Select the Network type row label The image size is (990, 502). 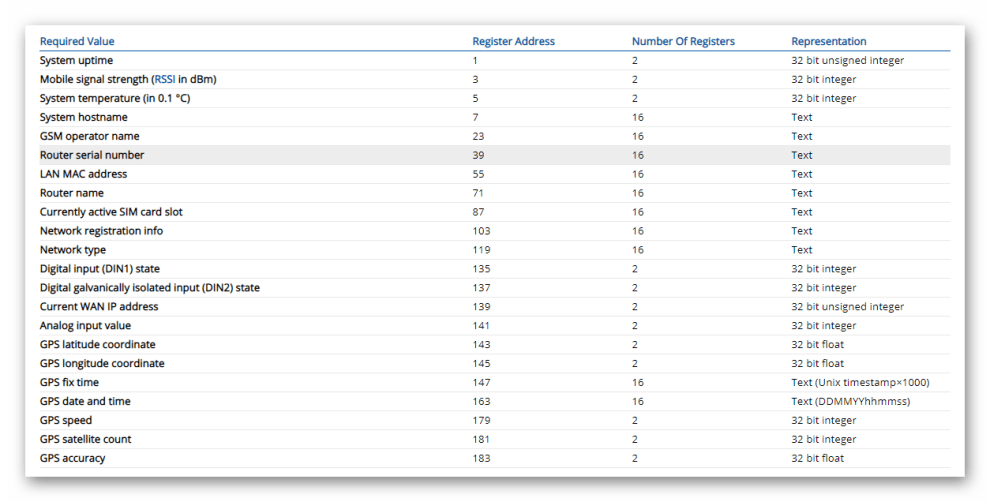[73, 250]
